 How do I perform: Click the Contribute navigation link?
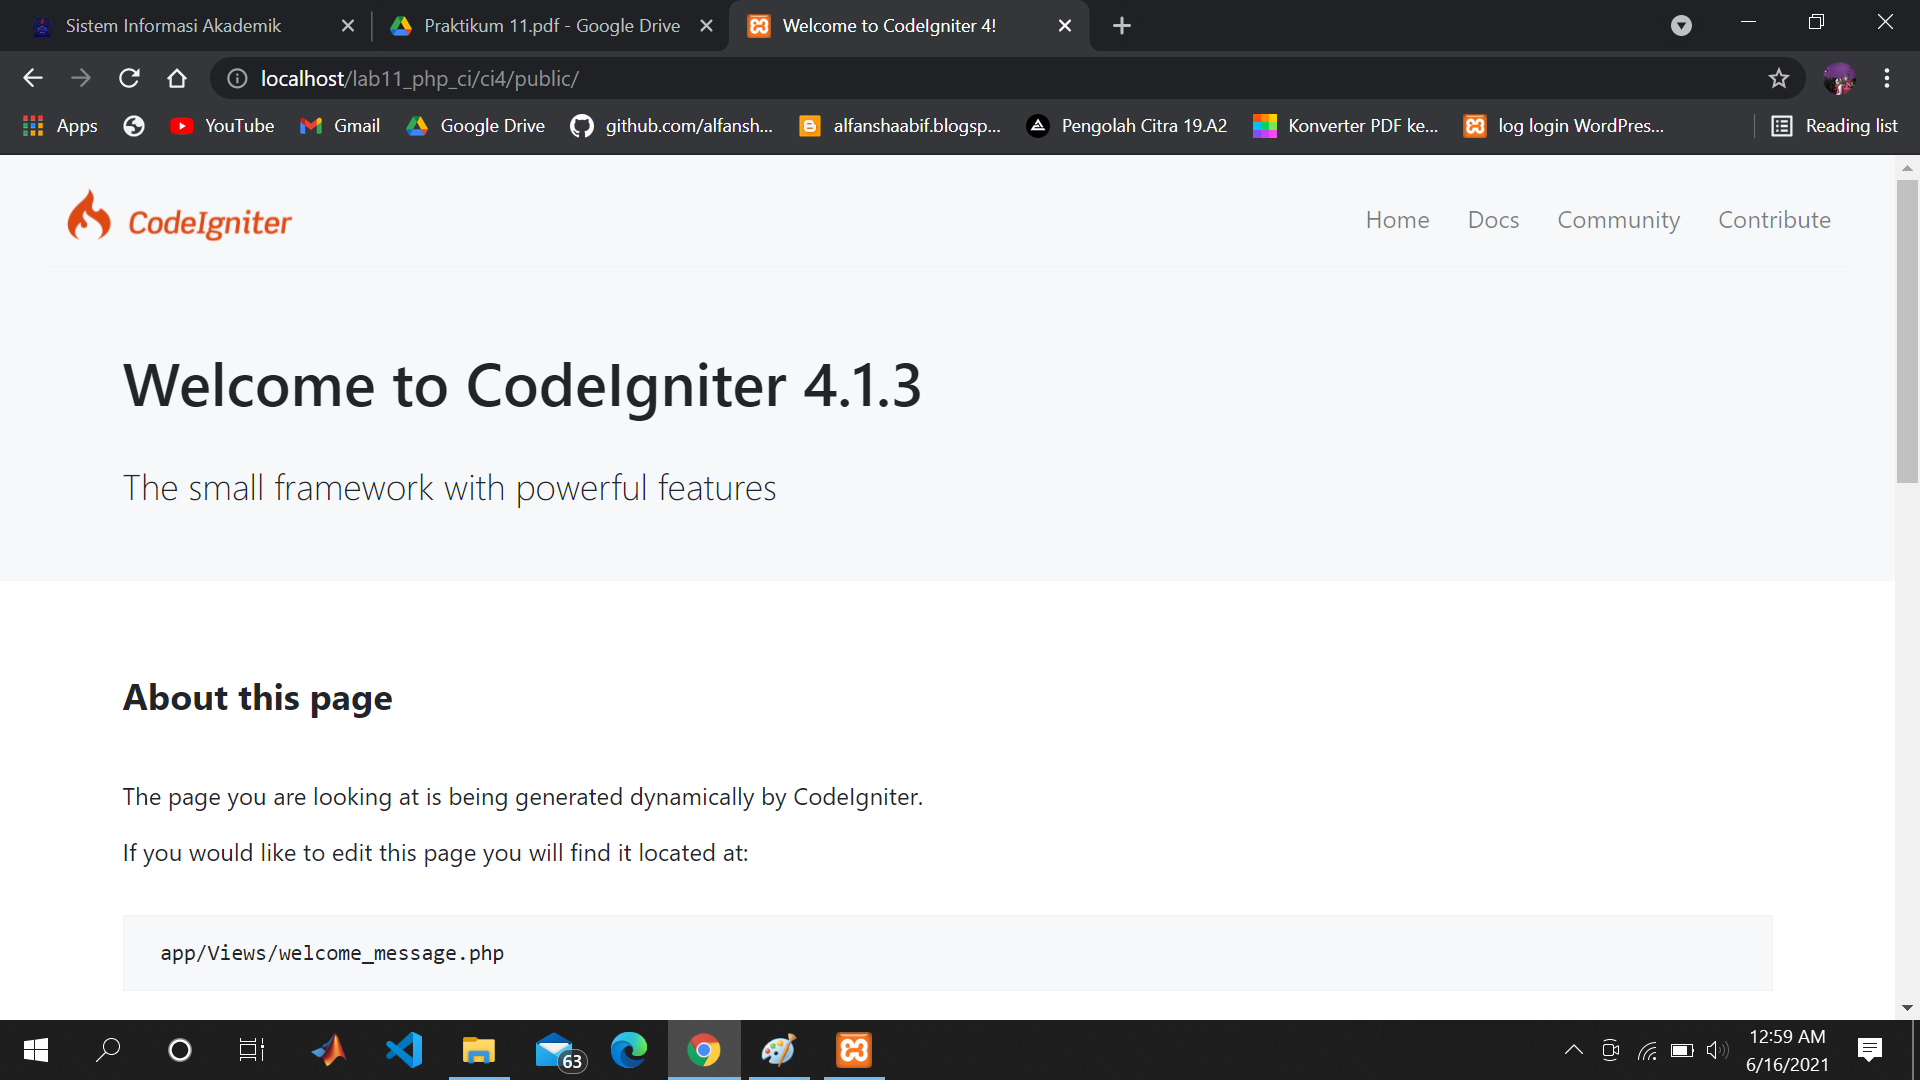click(x=1774, y=220)
